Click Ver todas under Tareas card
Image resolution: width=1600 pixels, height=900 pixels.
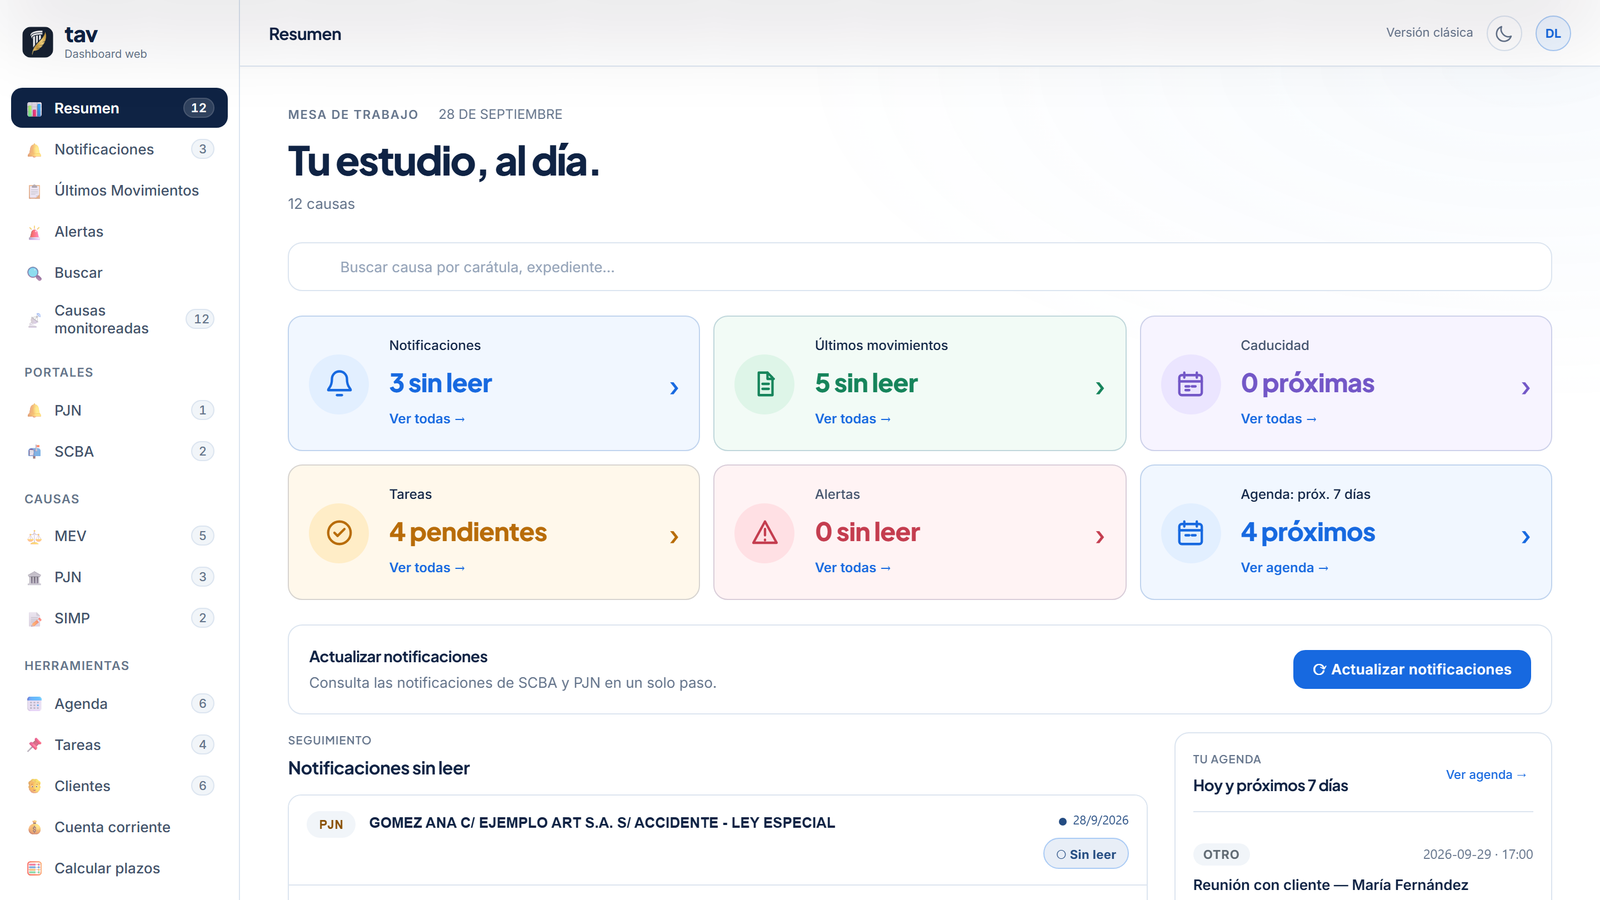(427, 568)
